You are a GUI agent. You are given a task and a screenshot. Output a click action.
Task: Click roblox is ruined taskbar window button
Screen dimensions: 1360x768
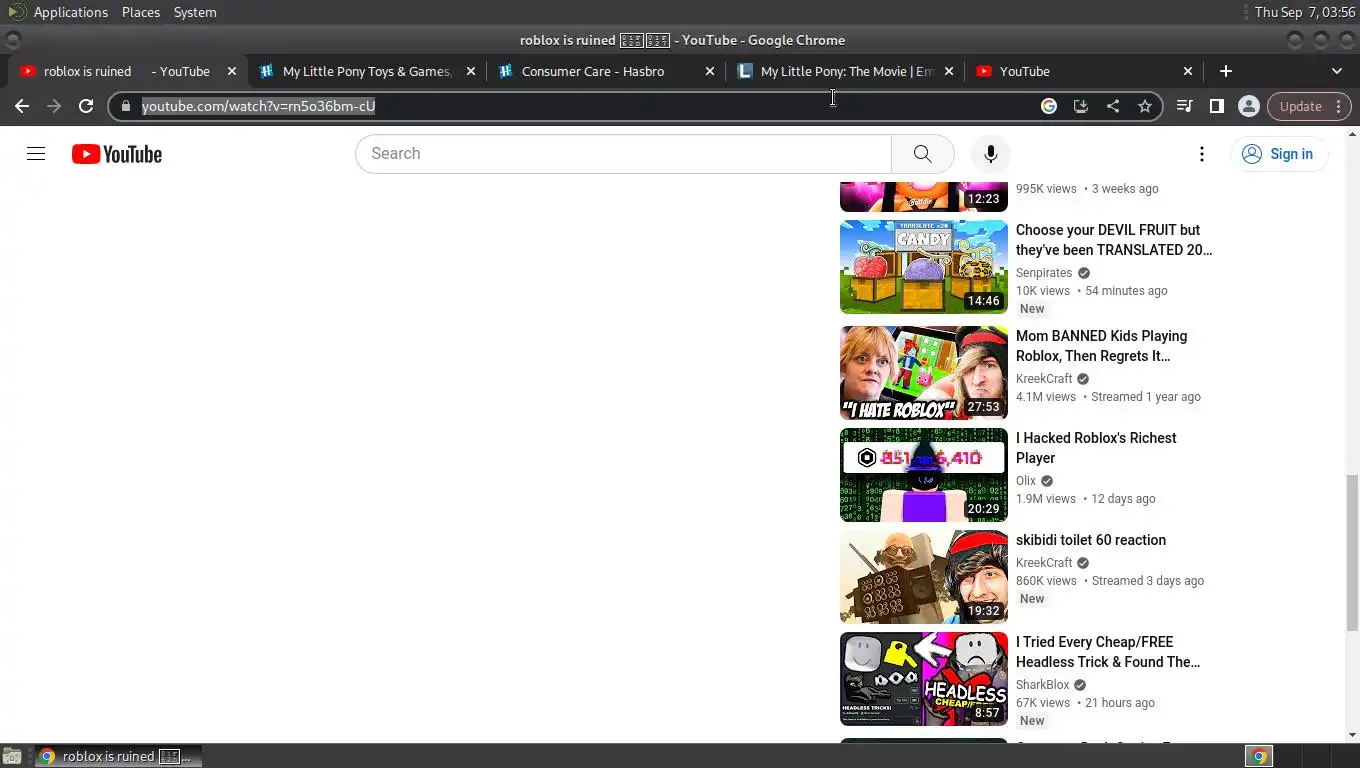point(120,756)
